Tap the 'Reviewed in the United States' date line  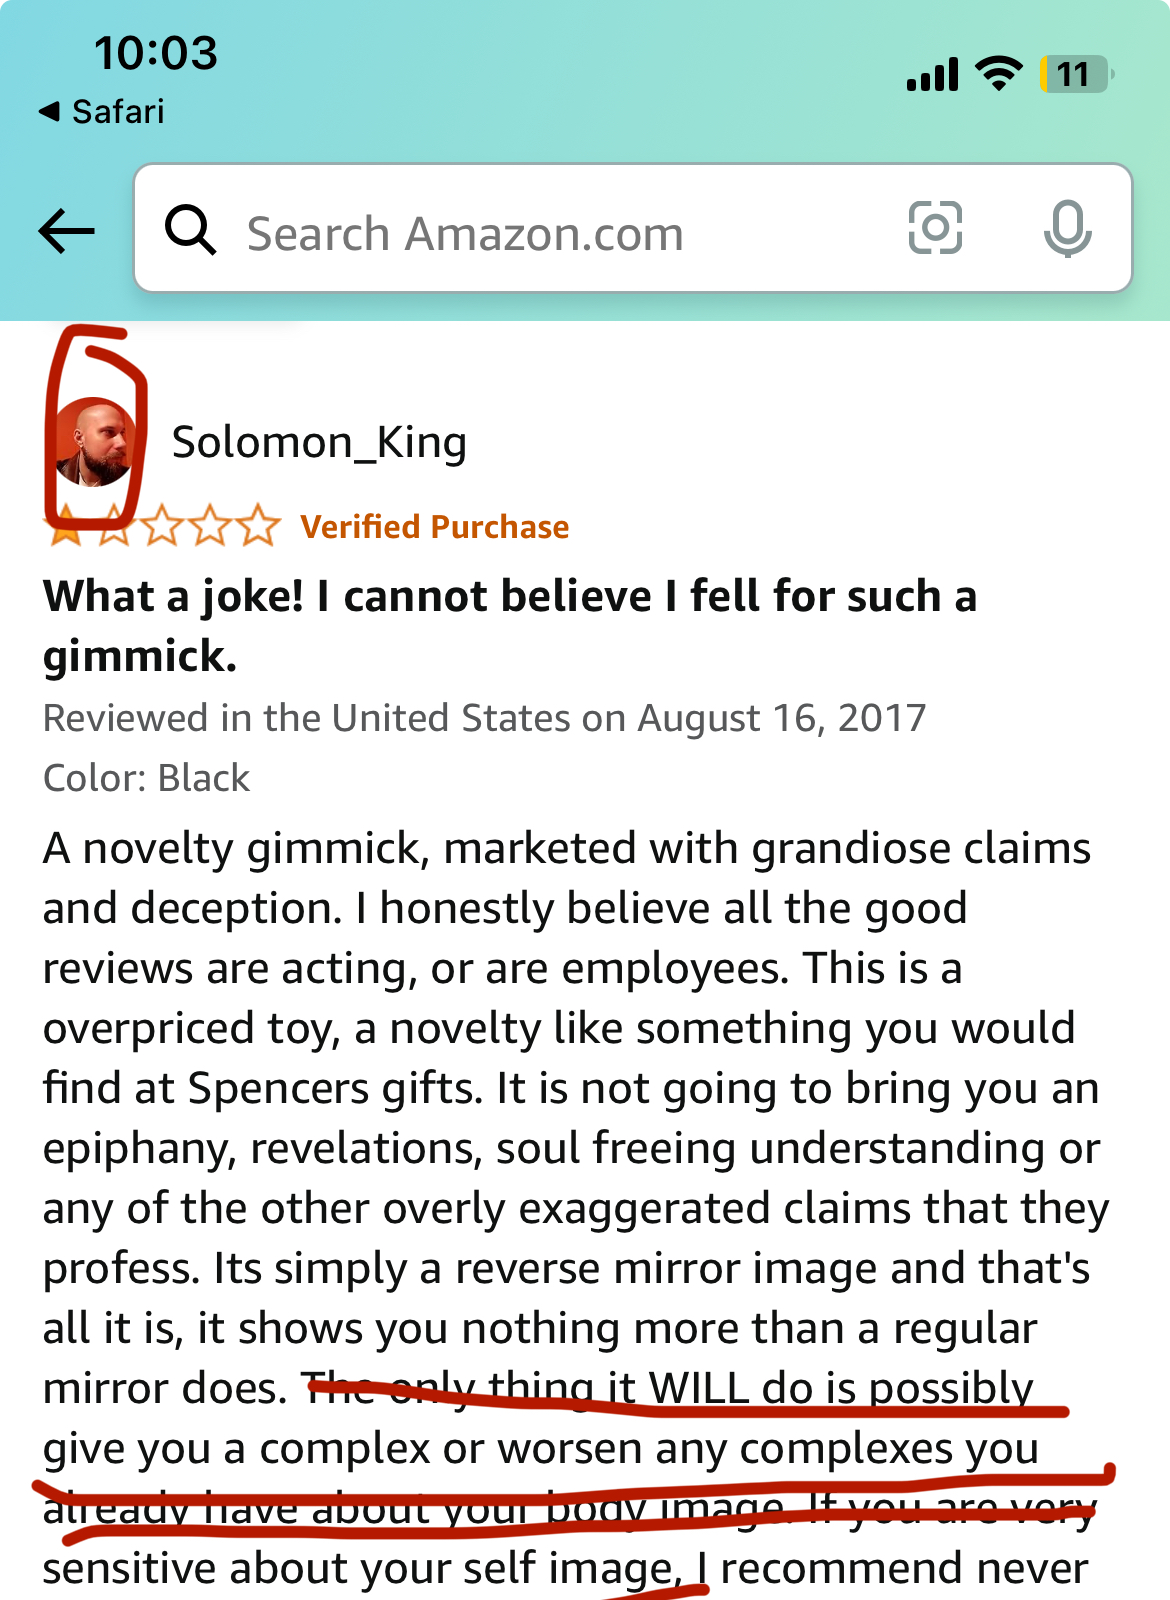point(485,718)
